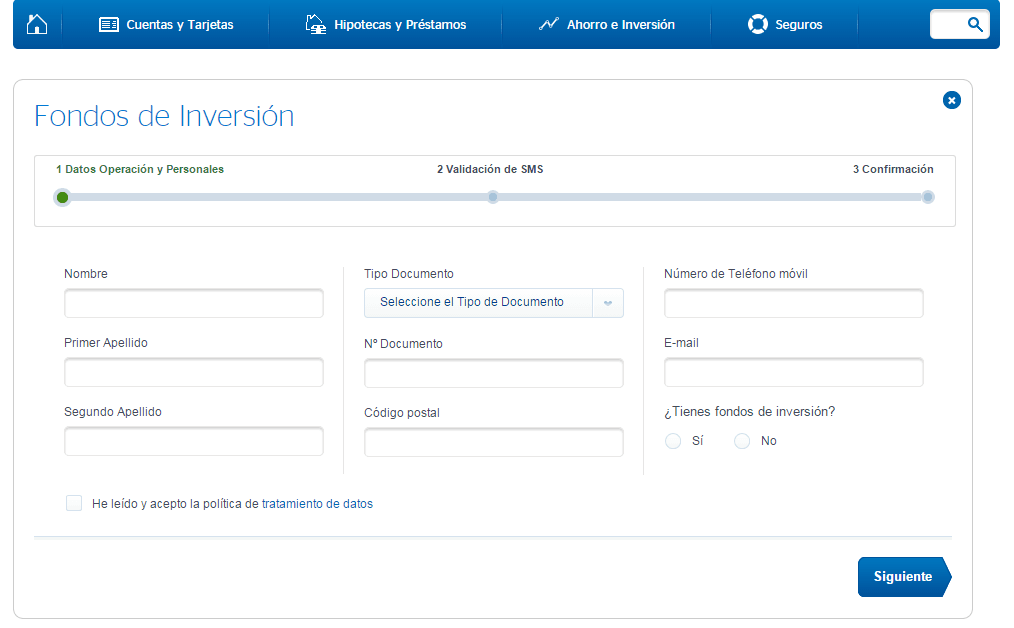Click the Código postal label

coord(402,413)
